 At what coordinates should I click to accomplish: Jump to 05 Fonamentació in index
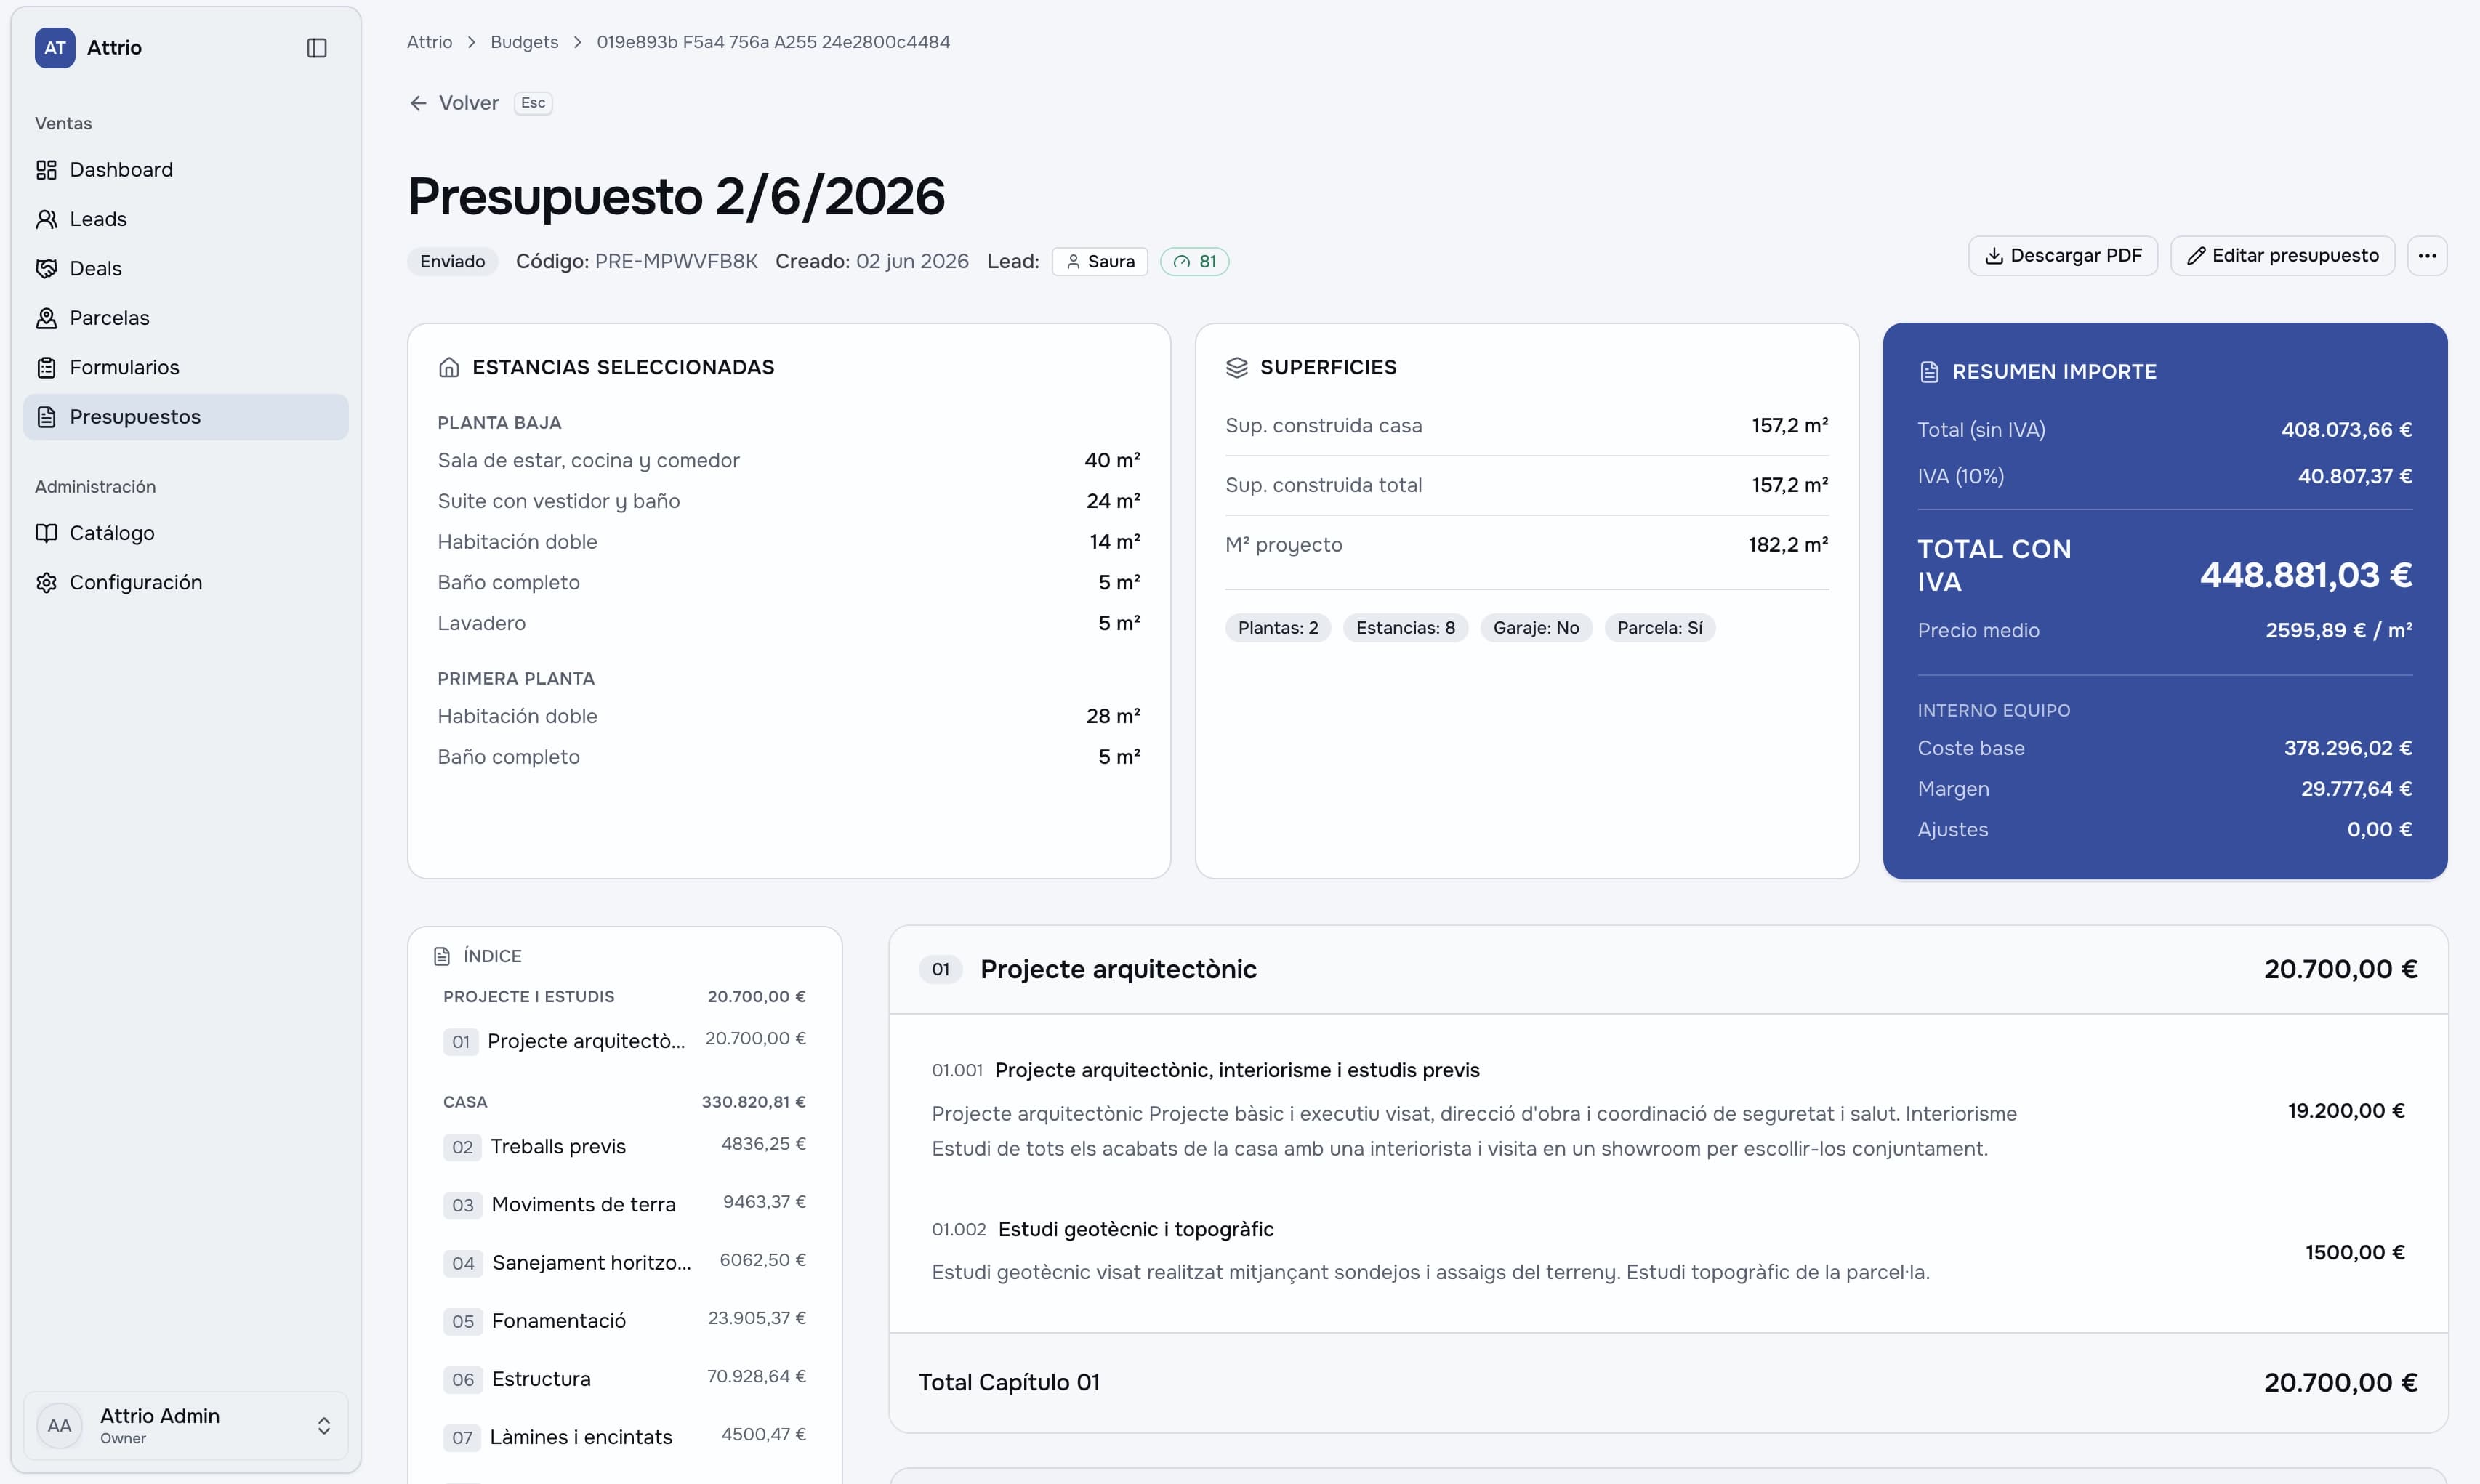pyautogui.click(x=624, y=1321)
